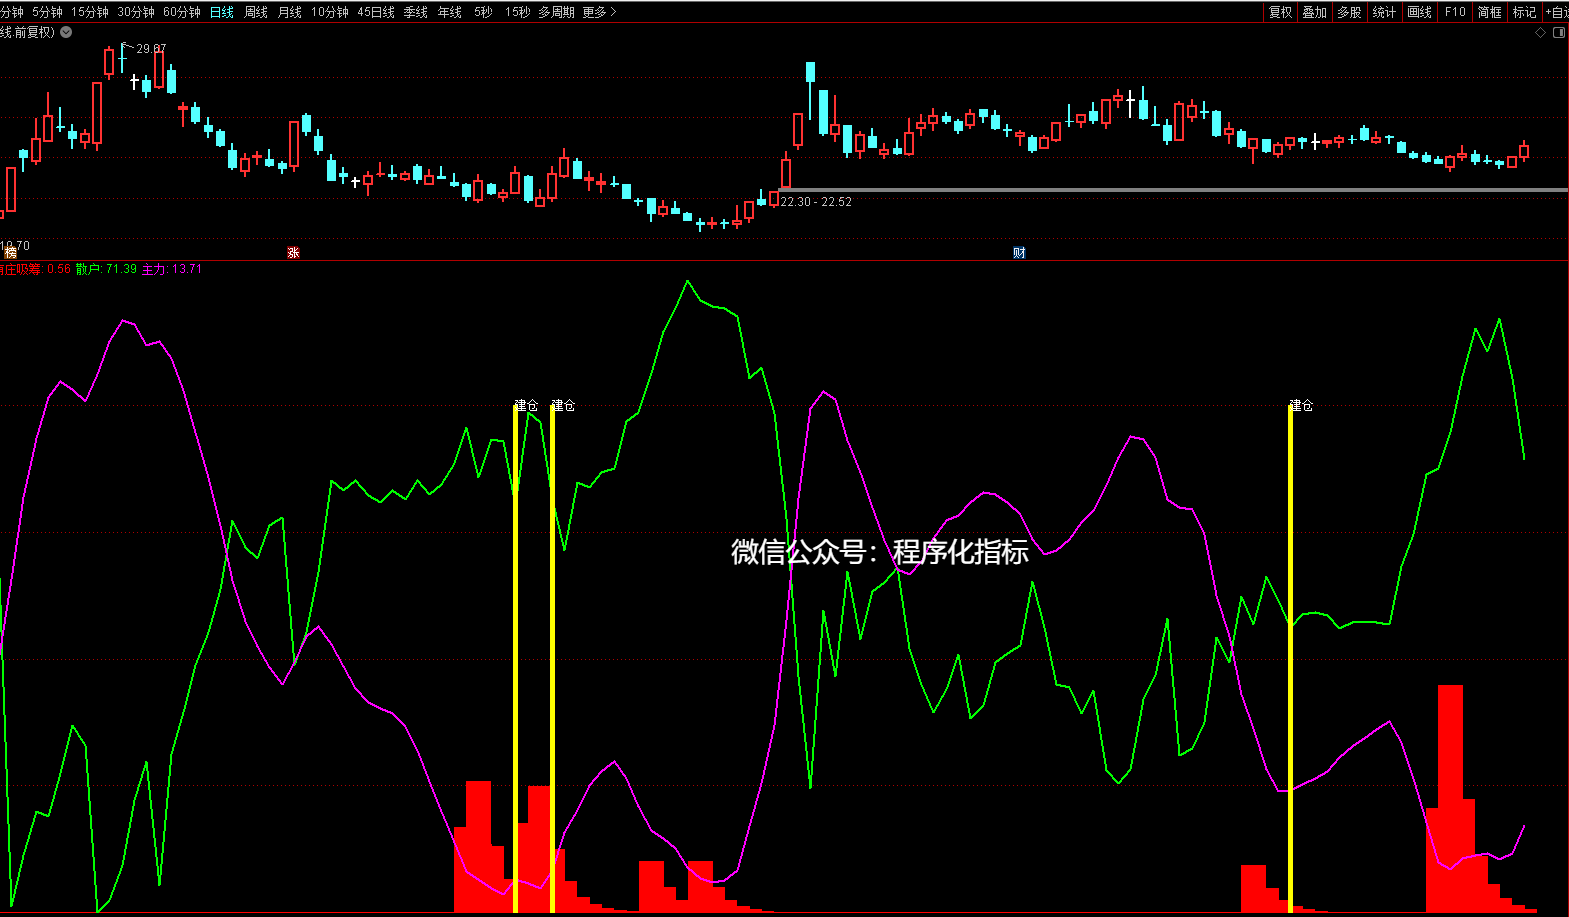Click the 29.87 high price label
1569x917 pixels.
pos(151,48)
